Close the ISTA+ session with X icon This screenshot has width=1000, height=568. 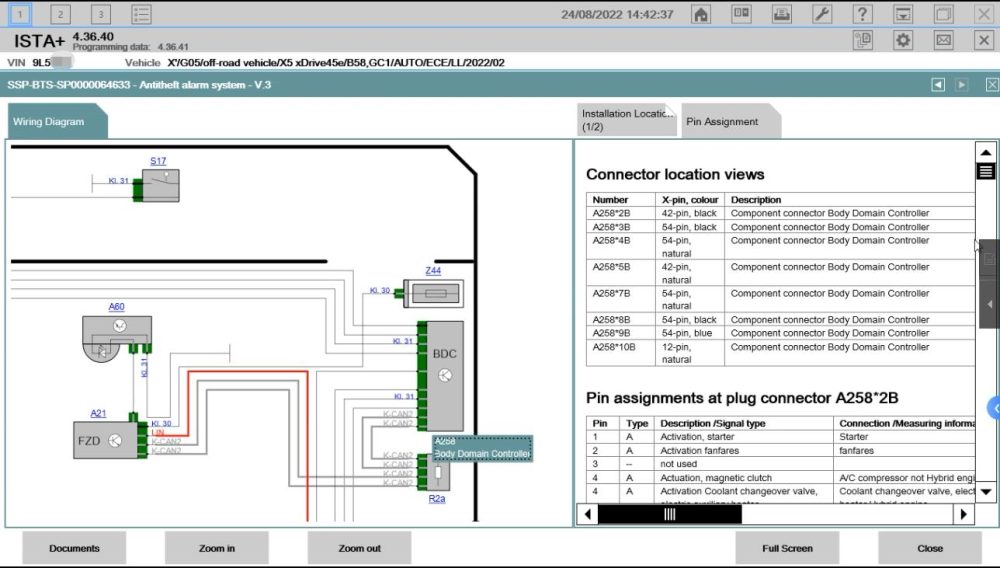pyautogui.click(x=984, y=40)
